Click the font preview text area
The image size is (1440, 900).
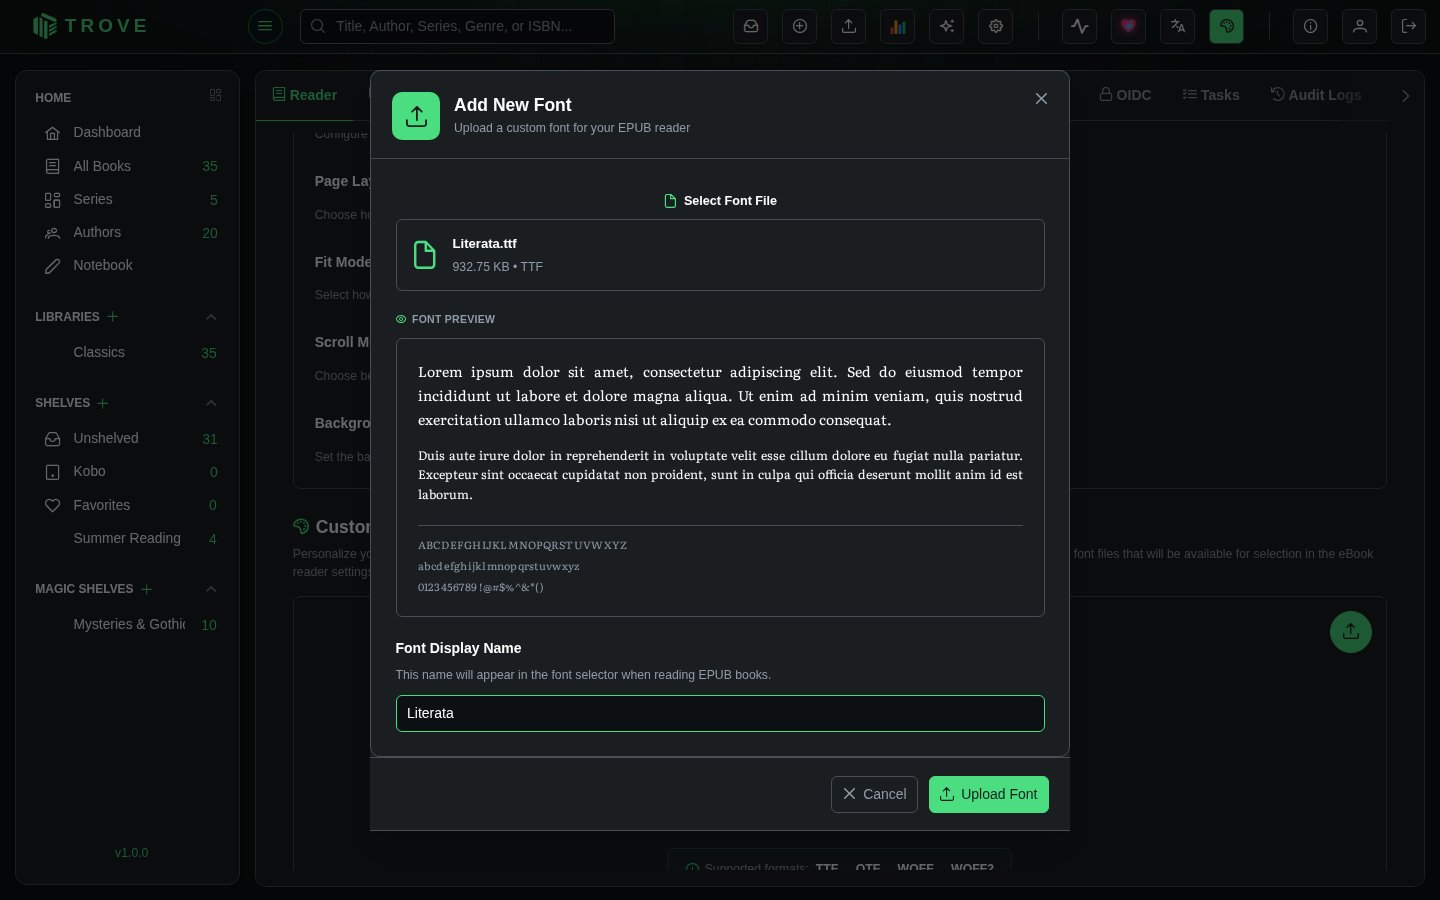pyautogui.click(x=720, y=477)
